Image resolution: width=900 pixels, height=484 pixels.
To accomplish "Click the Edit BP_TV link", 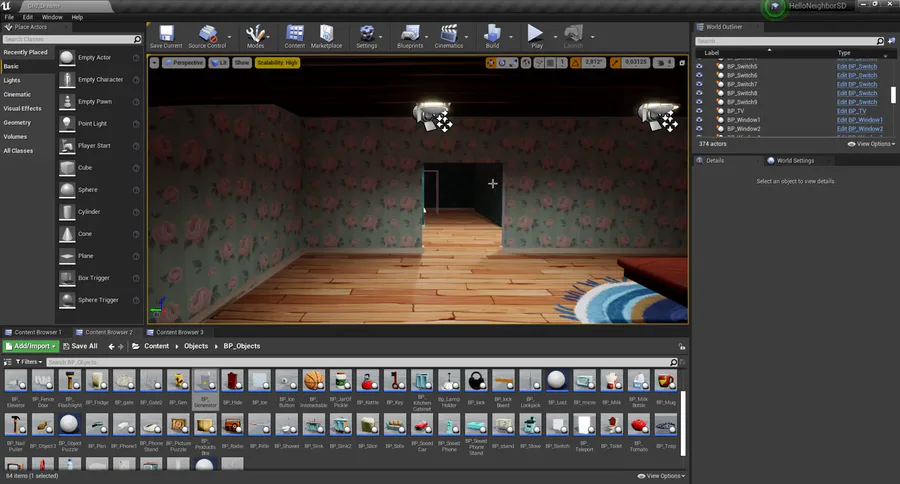I will [x=851, y=111].
